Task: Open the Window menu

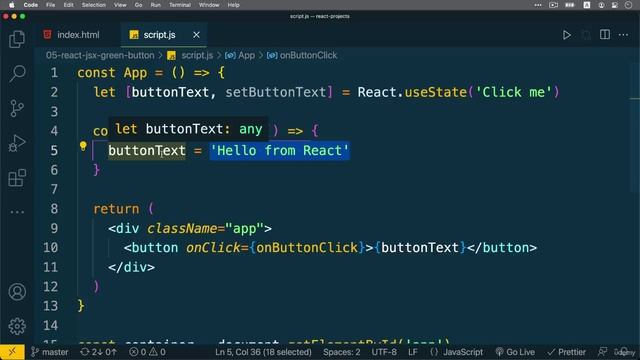Action: [209, 5]
